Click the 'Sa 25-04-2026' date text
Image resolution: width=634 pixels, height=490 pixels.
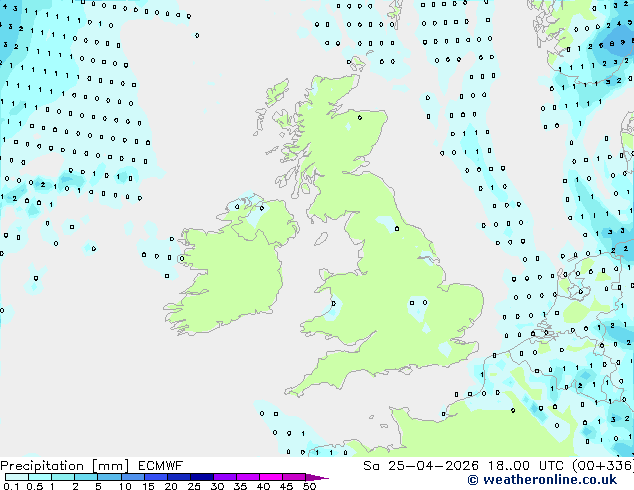coord(421,466)
